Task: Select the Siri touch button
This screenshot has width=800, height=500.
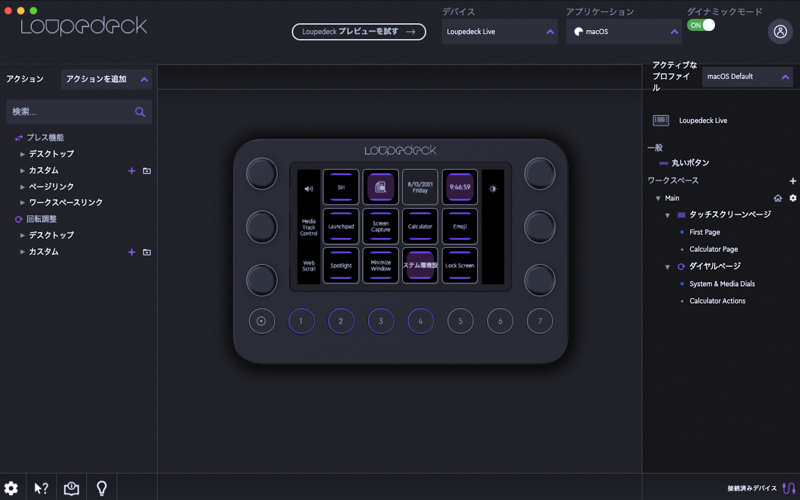Action: (341, 187)
